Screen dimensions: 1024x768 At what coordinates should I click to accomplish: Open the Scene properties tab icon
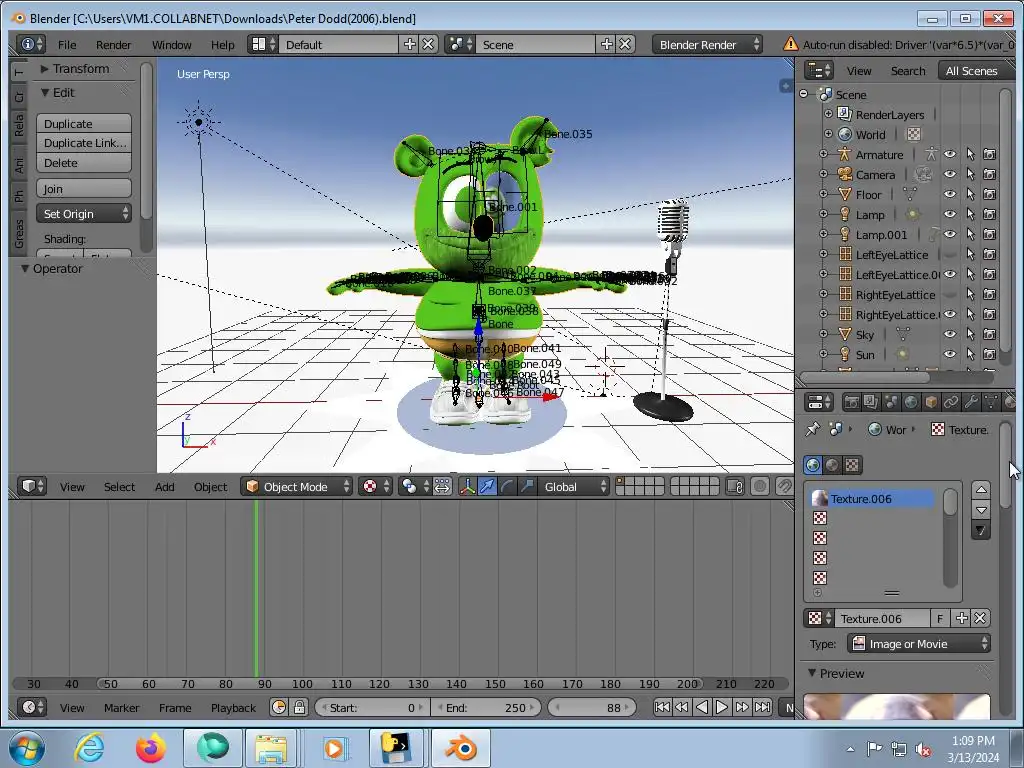click(891, 402)
